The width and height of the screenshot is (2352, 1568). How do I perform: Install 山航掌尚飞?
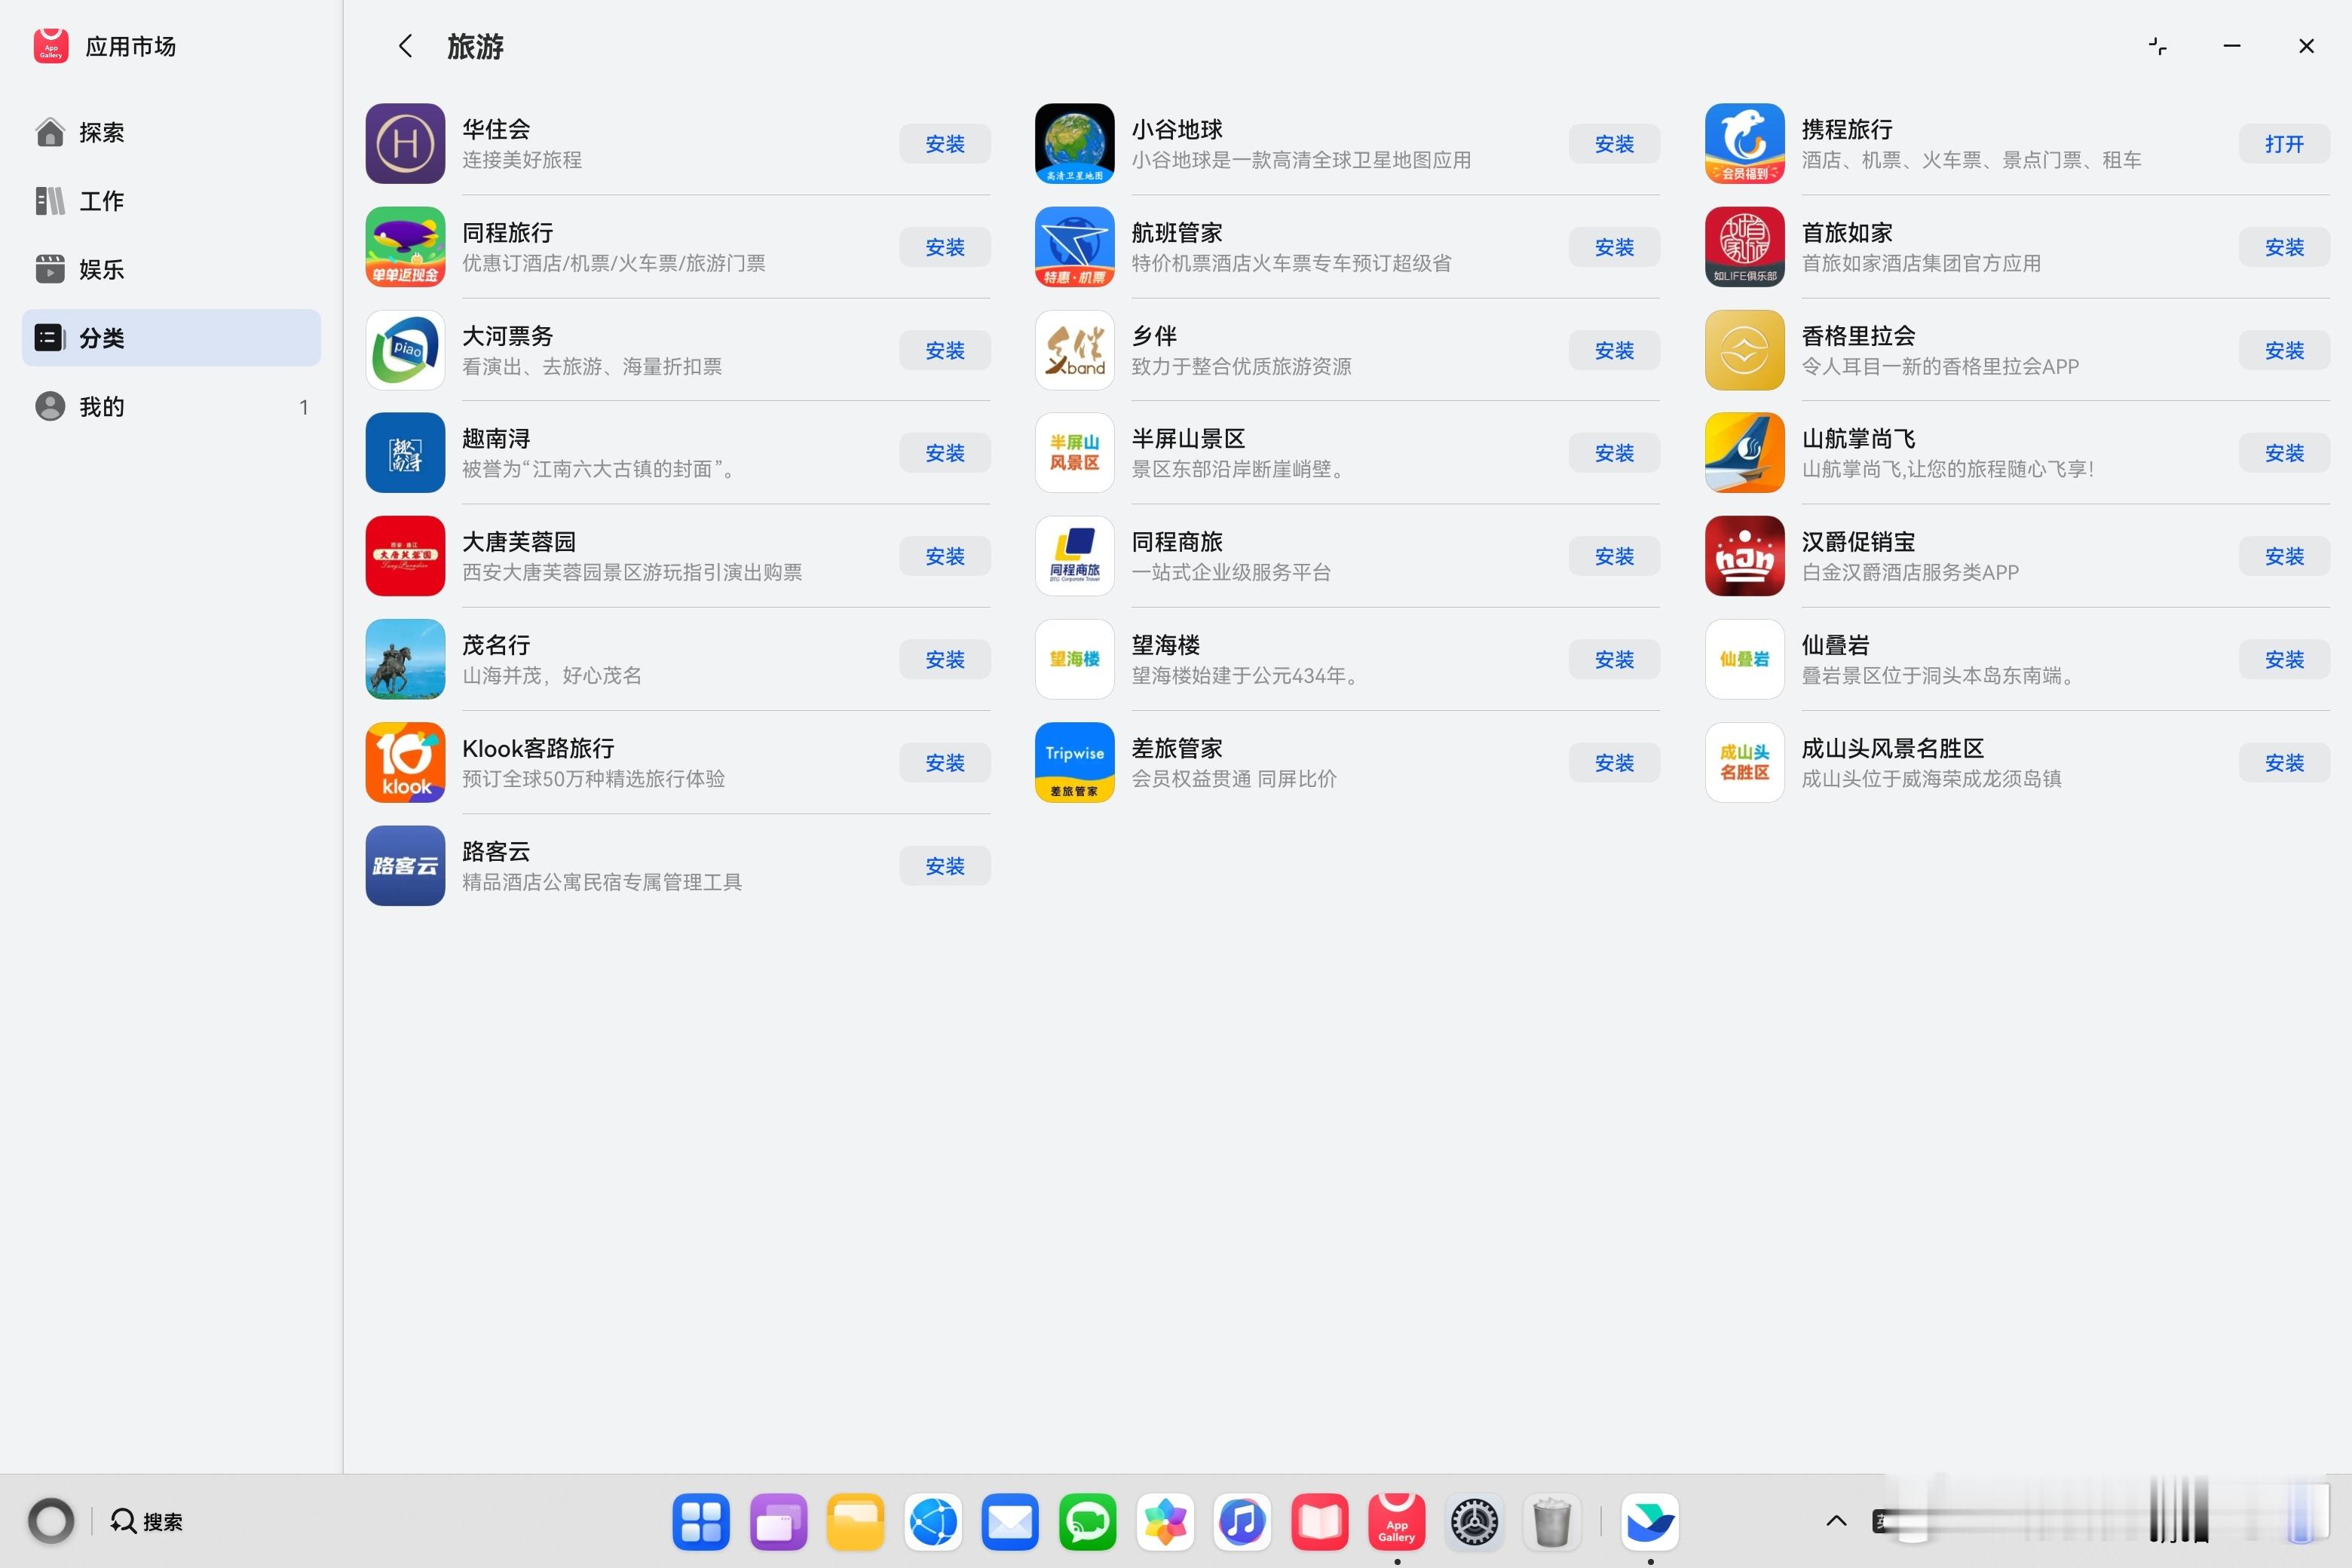pos(2284,453)
